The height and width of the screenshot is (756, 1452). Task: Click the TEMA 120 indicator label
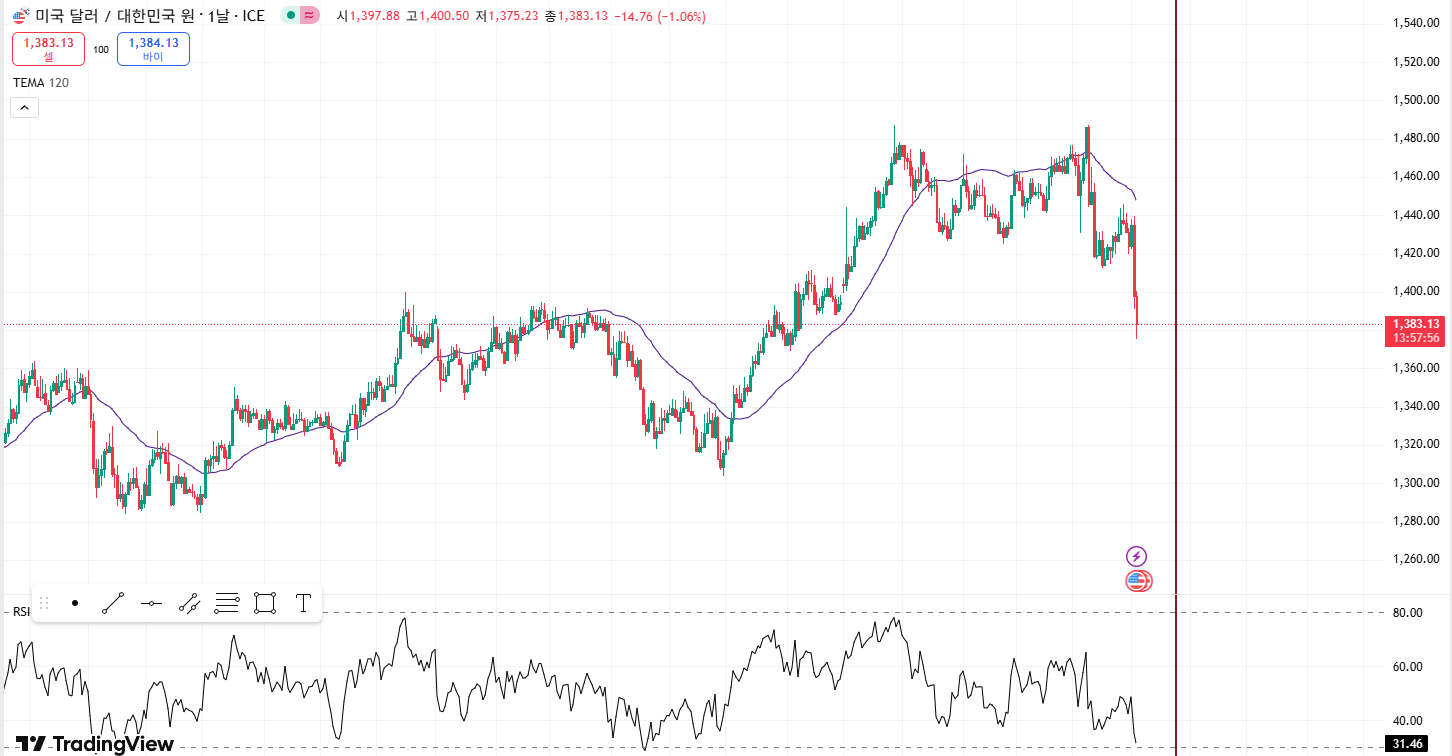41,82
